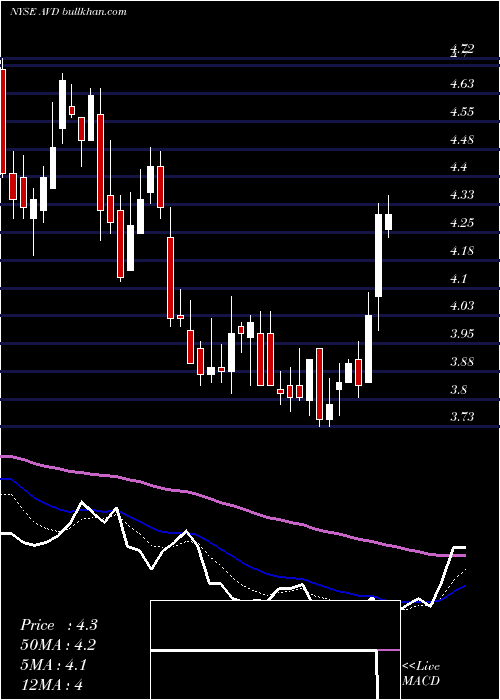Click the 'Price : 4.3' readout
The height and width of the screenshot is (700, 500).
click(x=58, y=625)
